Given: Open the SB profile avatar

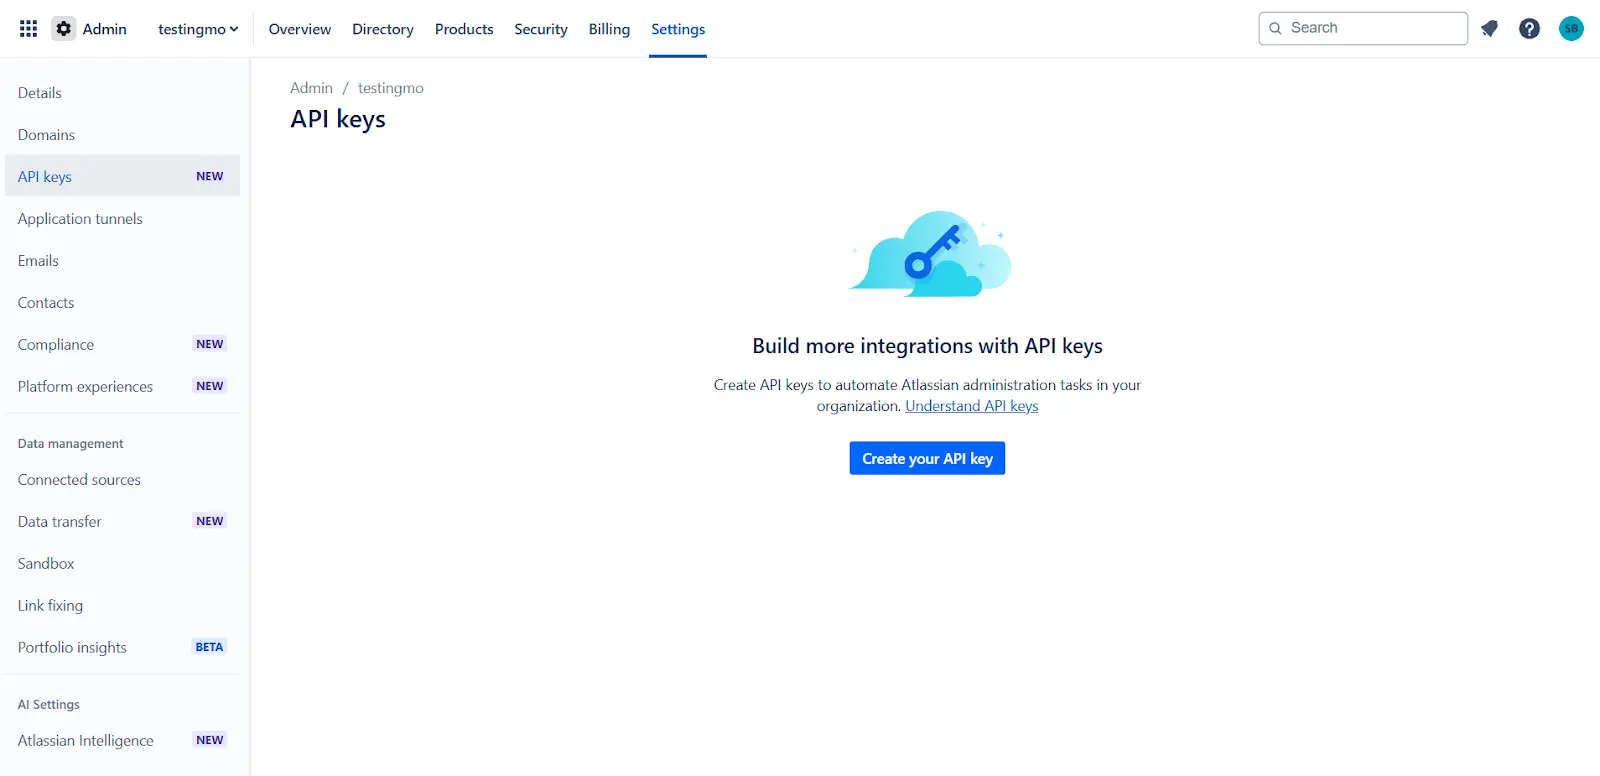Looking at the screenshot, I should [x=1571, y=29].
